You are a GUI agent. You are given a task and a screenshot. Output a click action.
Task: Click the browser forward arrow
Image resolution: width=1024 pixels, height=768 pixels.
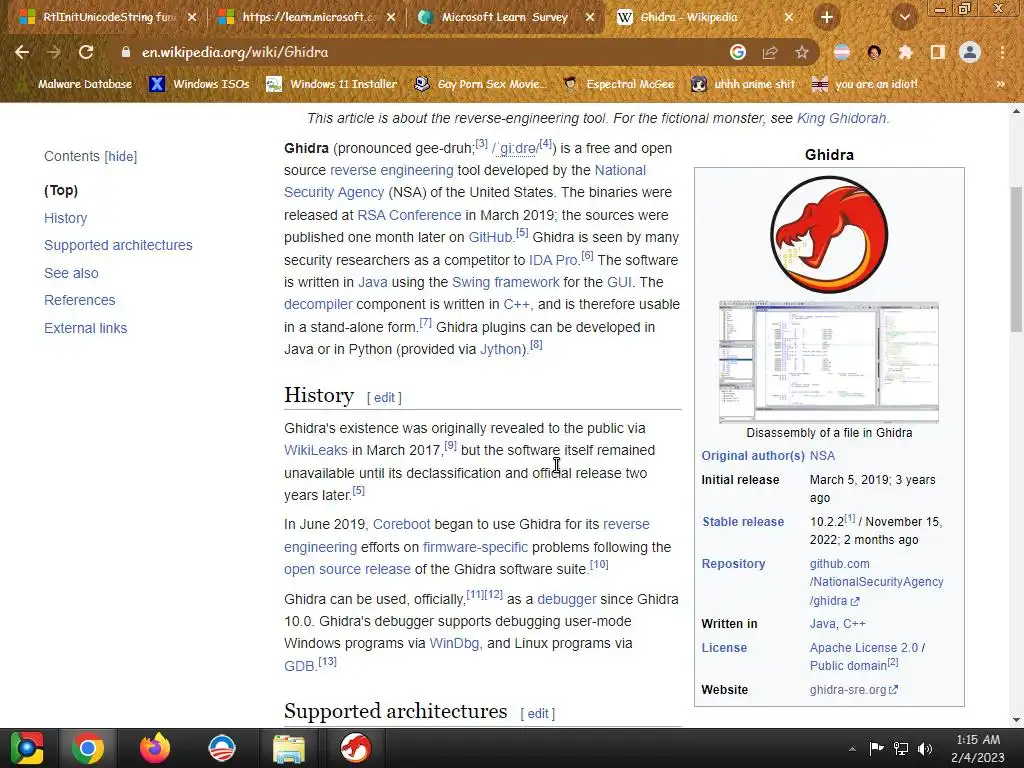[54, 52]
